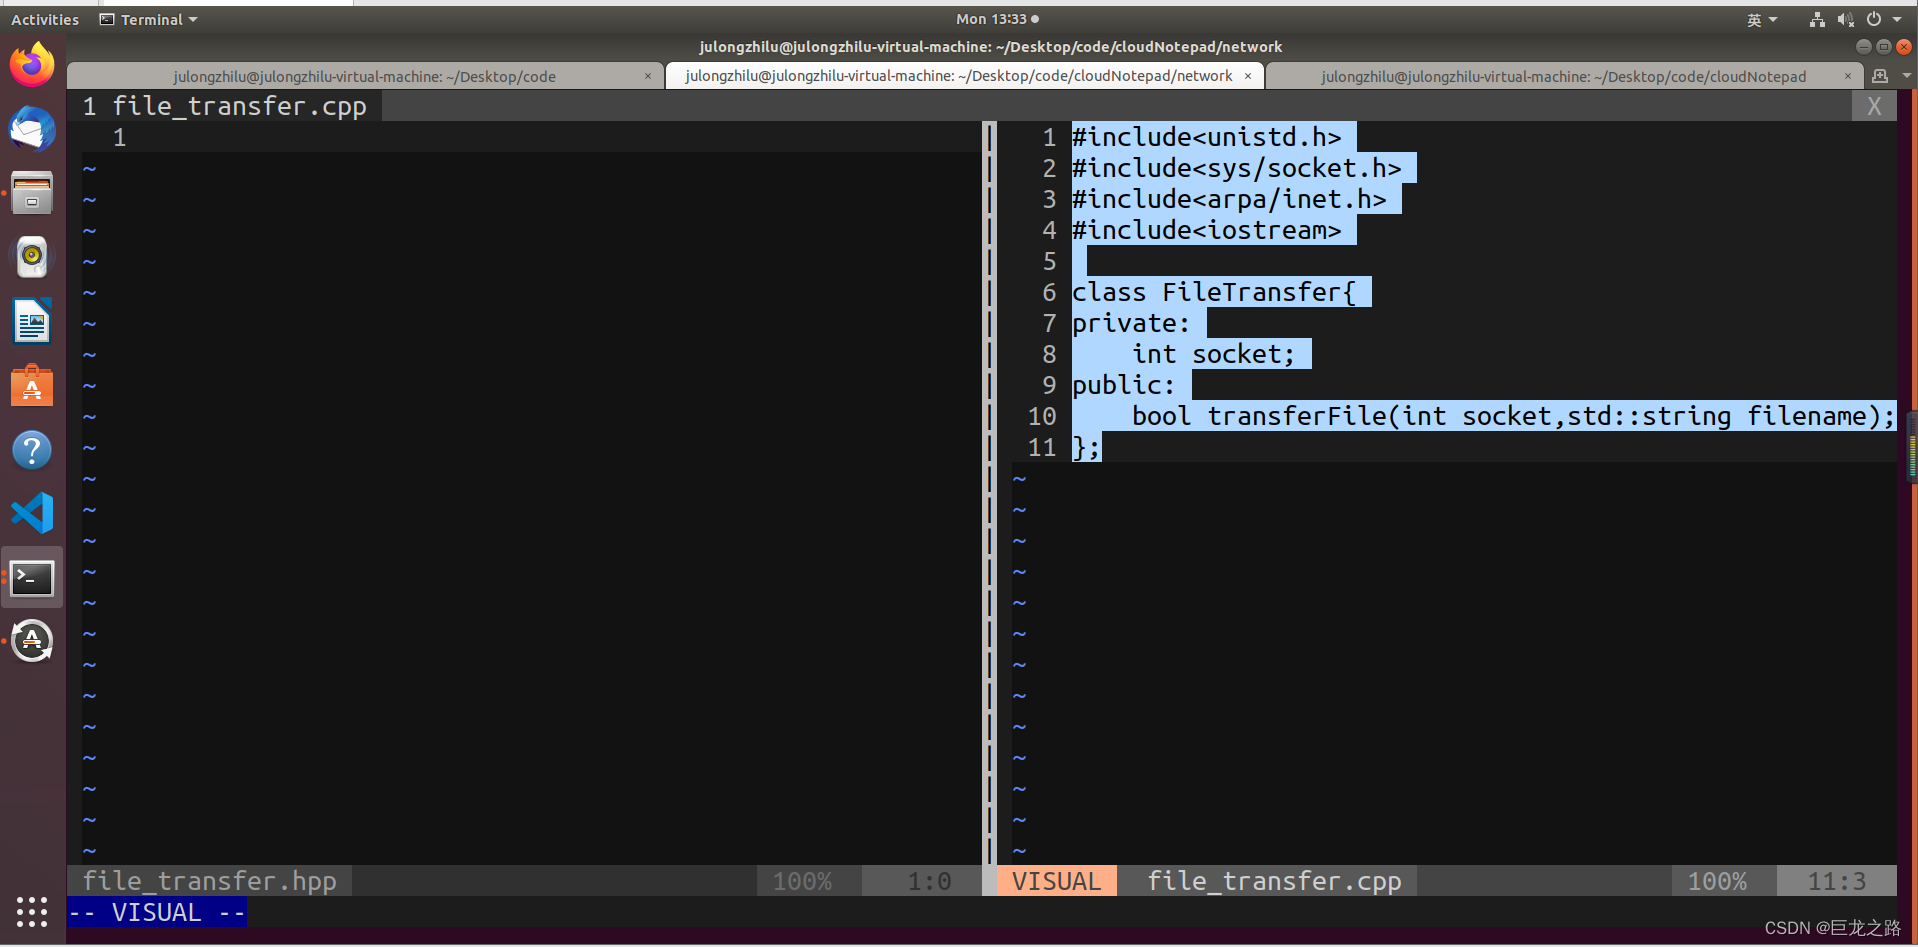Click the vim tabline X close button
The image size is (1918, 947).
[1874, 106]
